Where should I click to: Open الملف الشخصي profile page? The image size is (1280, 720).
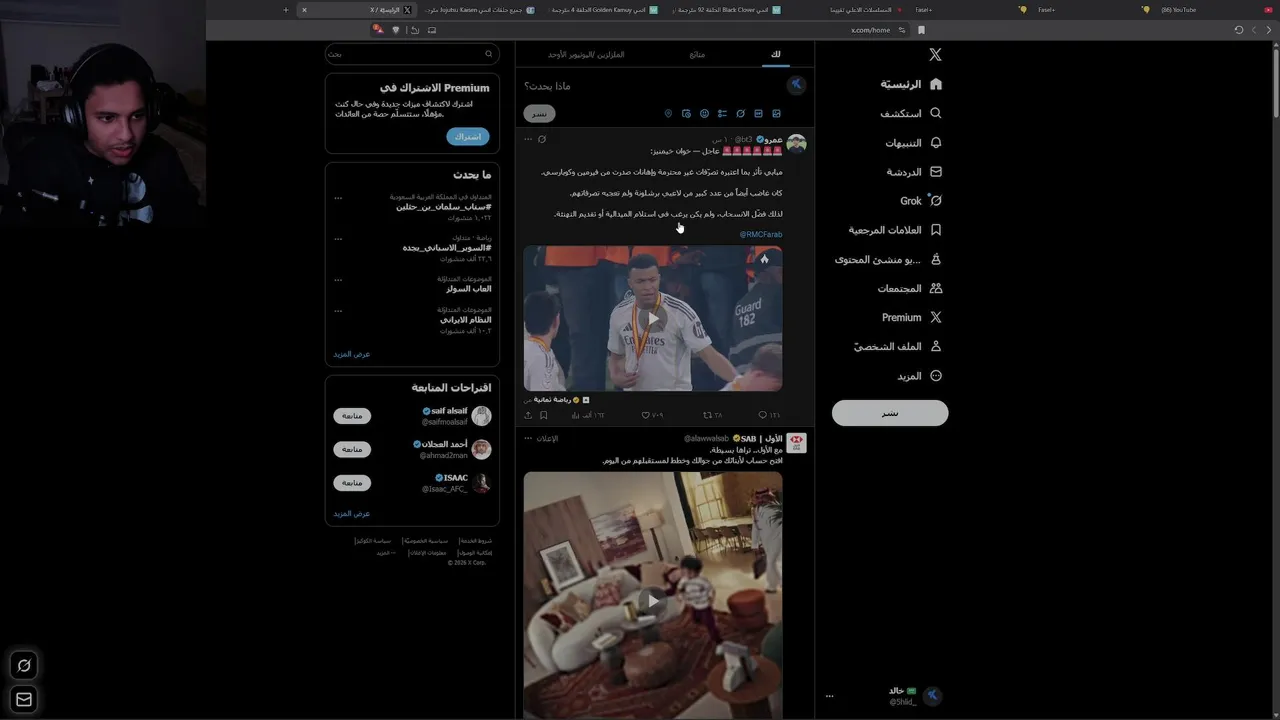coord(898,346)
